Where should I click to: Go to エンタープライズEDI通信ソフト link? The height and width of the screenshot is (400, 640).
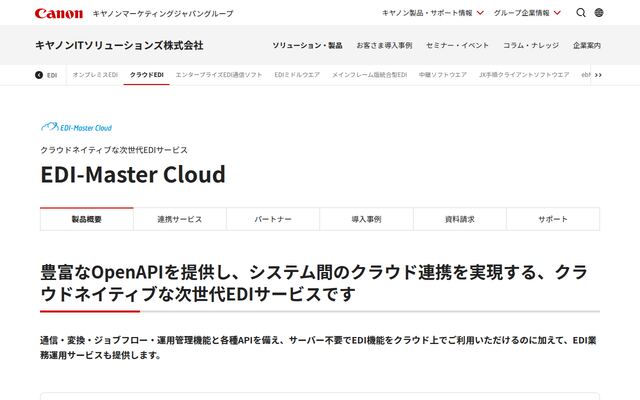219,75
